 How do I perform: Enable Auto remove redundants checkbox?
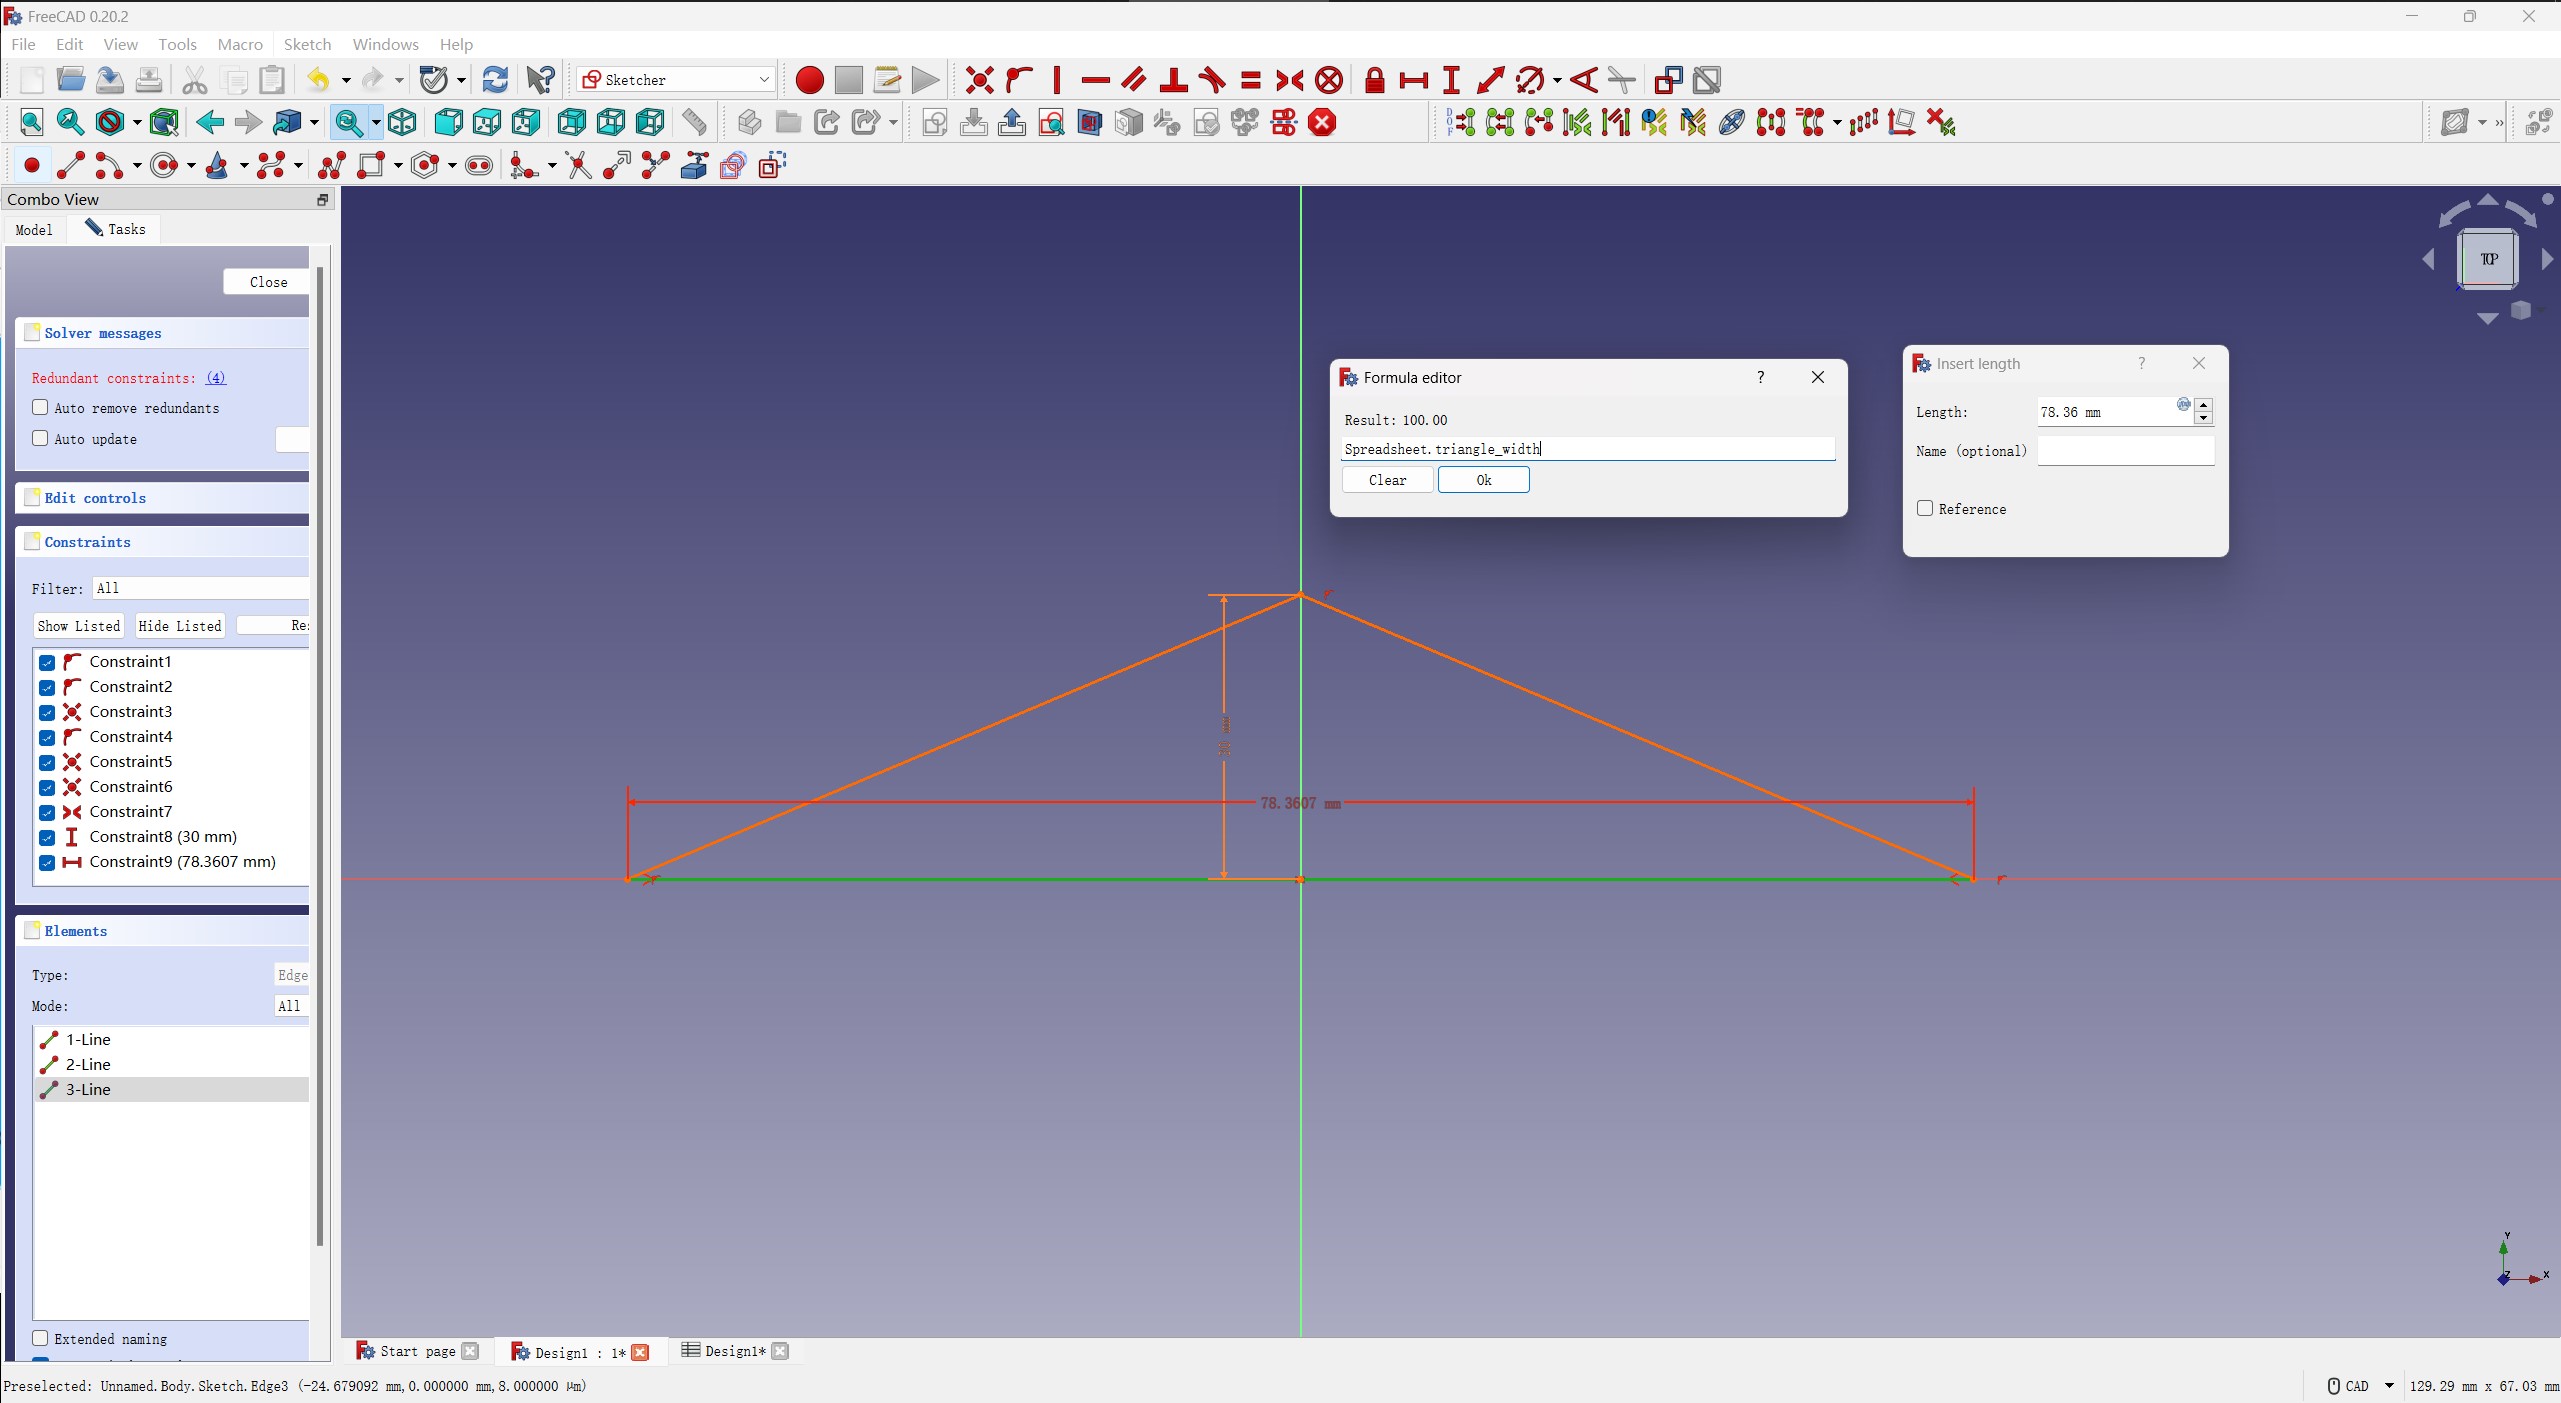tap(40, 407)
